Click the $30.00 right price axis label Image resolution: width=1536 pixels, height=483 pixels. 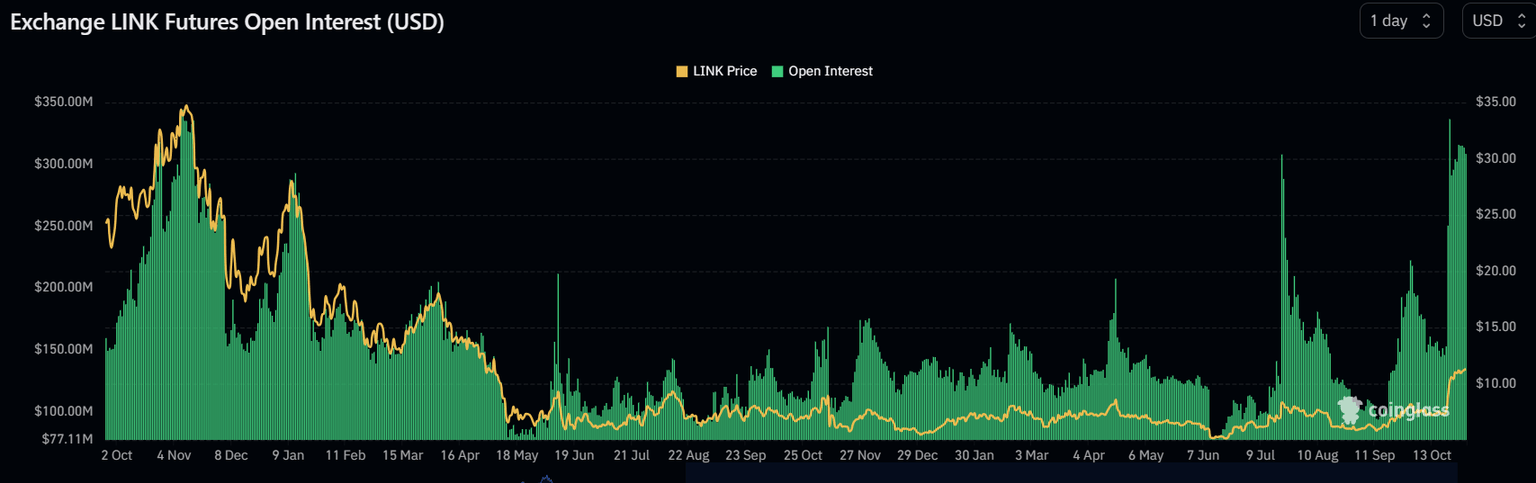[x=1496, y=158]
